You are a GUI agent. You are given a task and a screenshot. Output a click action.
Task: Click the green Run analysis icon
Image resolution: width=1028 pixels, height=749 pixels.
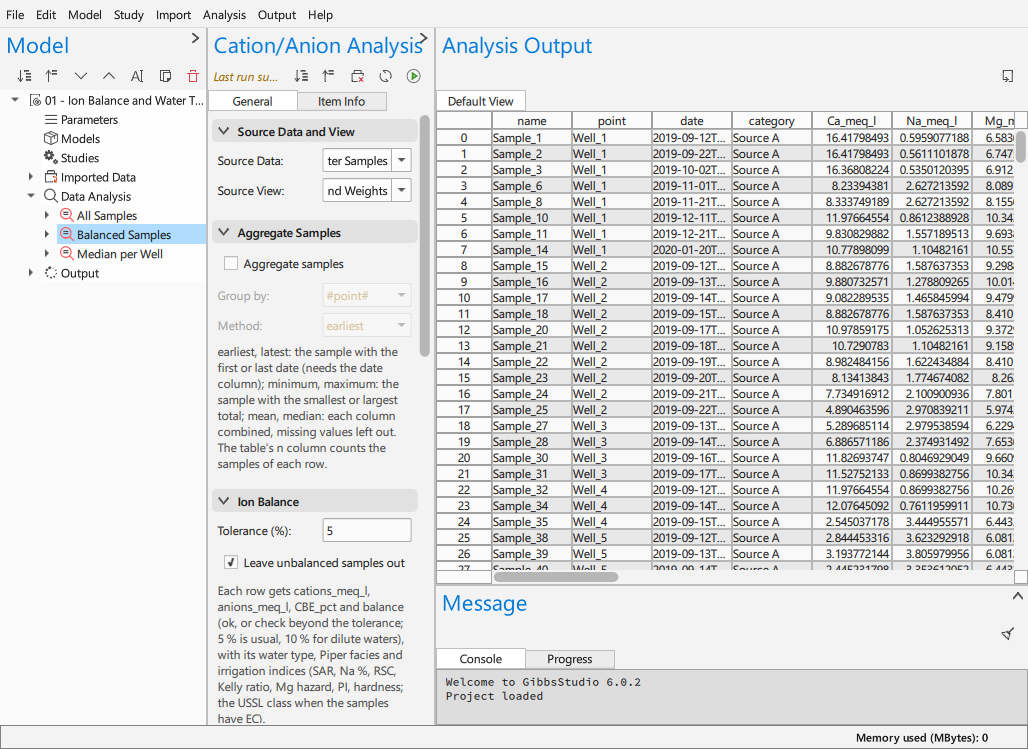[x=413, y=76]
